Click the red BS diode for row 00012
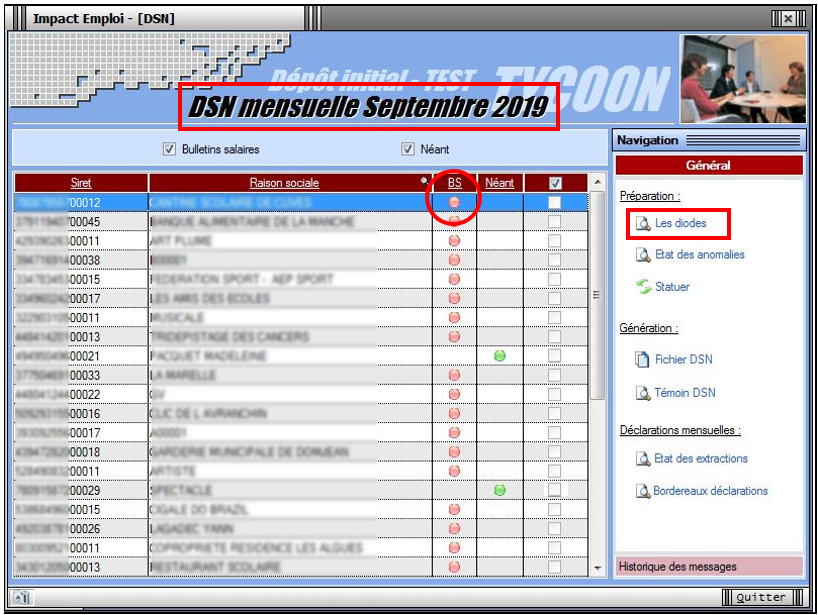 (x=454, y=202)
